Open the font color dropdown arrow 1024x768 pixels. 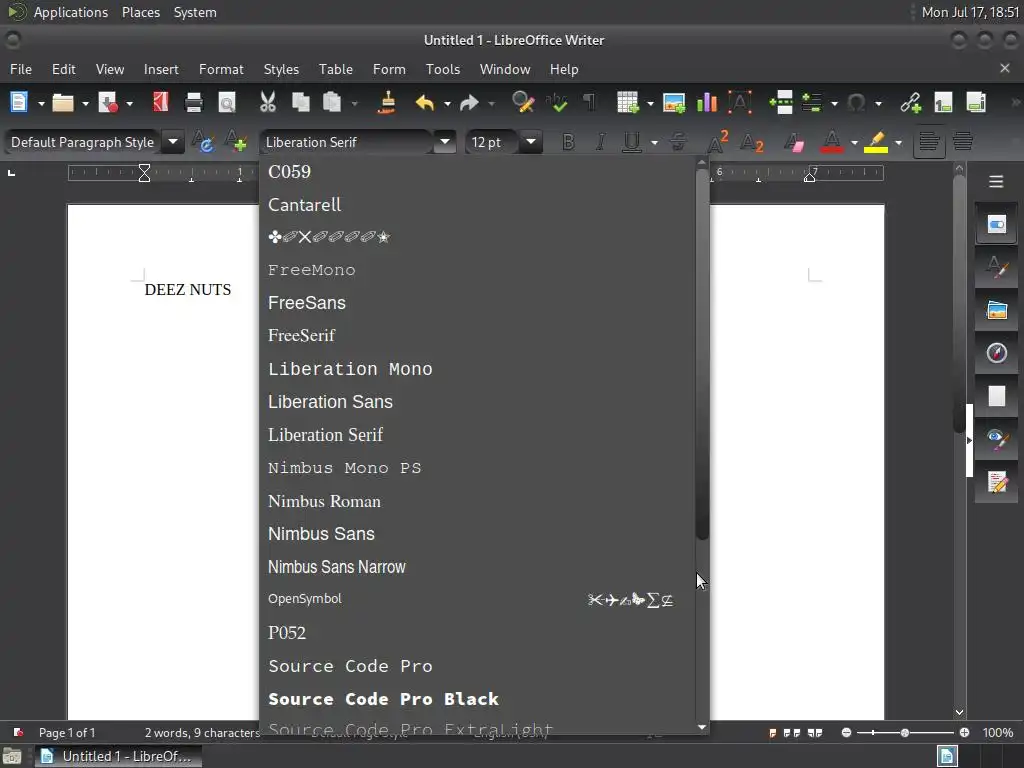[x=854, y=142]
